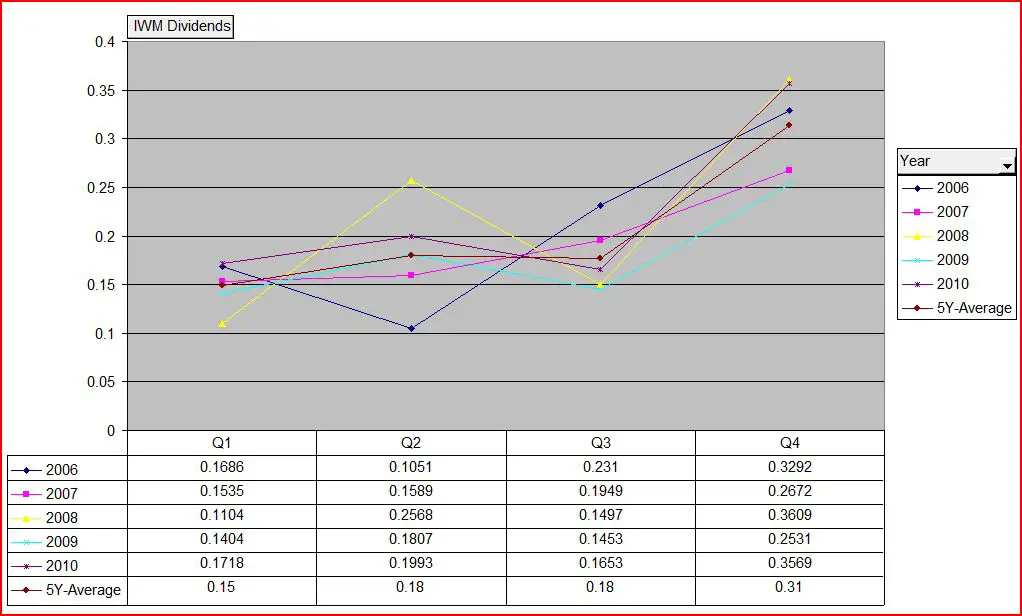Click the 0.1686 table value
This screenshot has height=616, width=1022.
coord(222,467)
